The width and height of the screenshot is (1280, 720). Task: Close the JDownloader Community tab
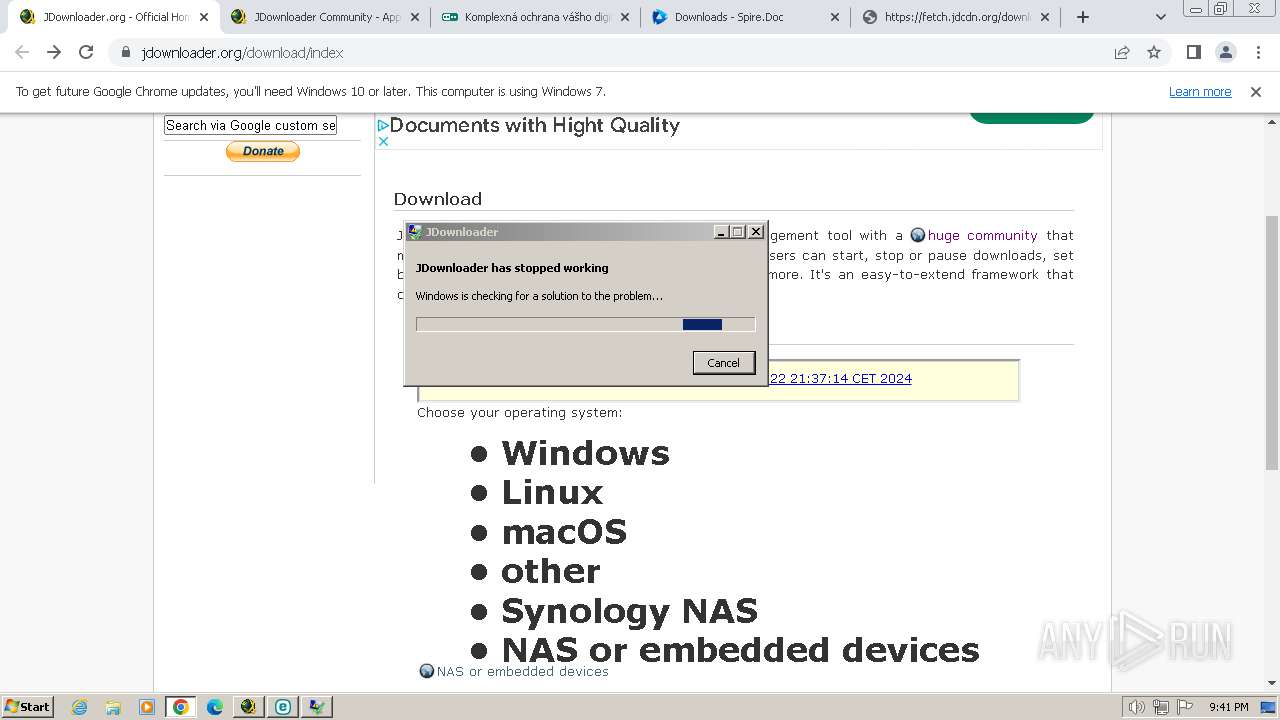point(414,17)
